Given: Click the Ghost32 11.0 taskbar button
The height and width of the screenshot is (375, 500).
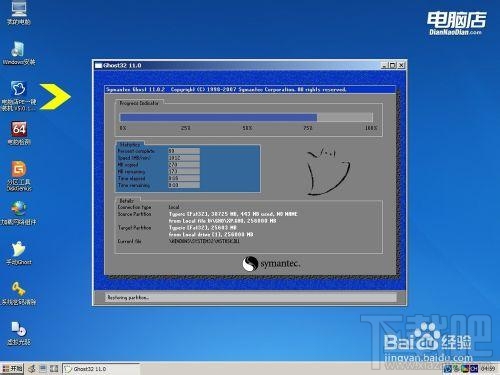Looking at the screenshot, I should 101,369.
